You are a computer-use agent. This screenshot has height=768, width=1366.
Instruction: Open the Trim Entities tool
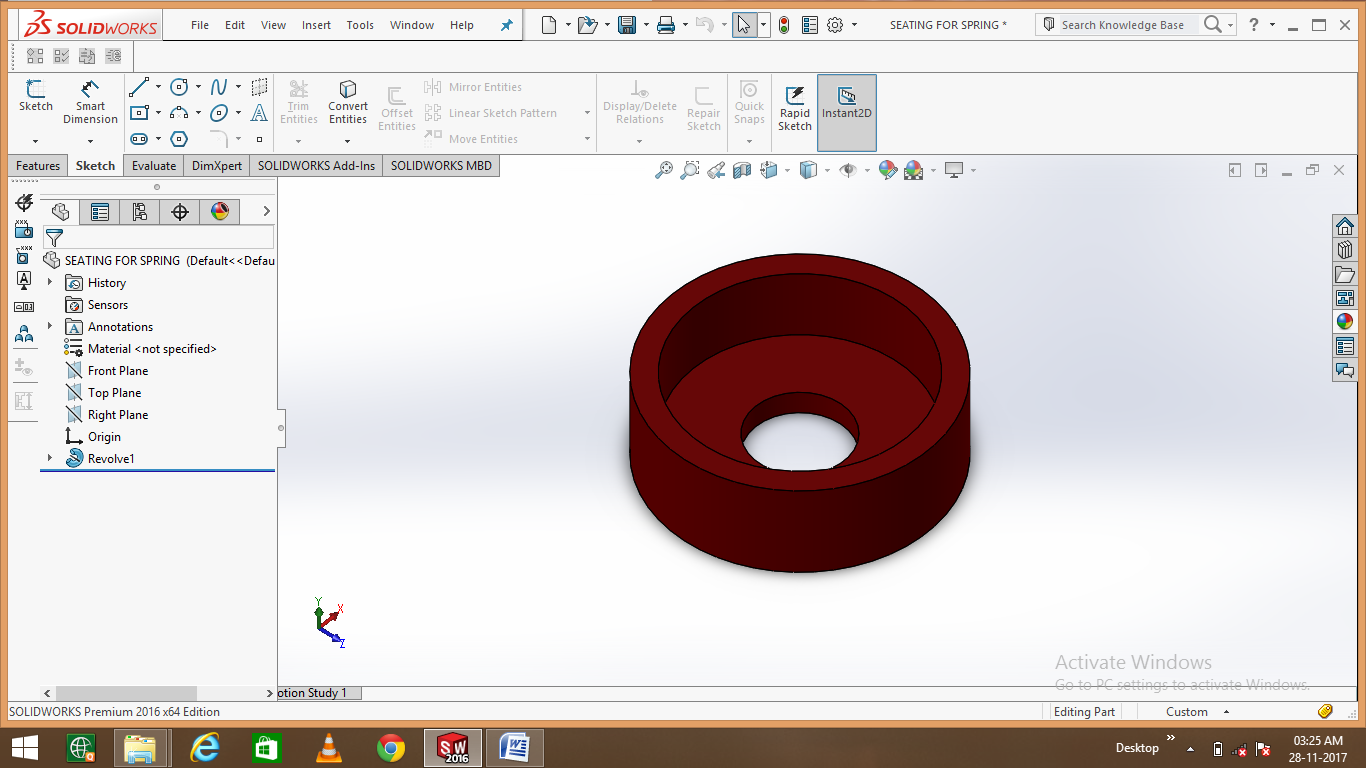[x=298, y=103]
